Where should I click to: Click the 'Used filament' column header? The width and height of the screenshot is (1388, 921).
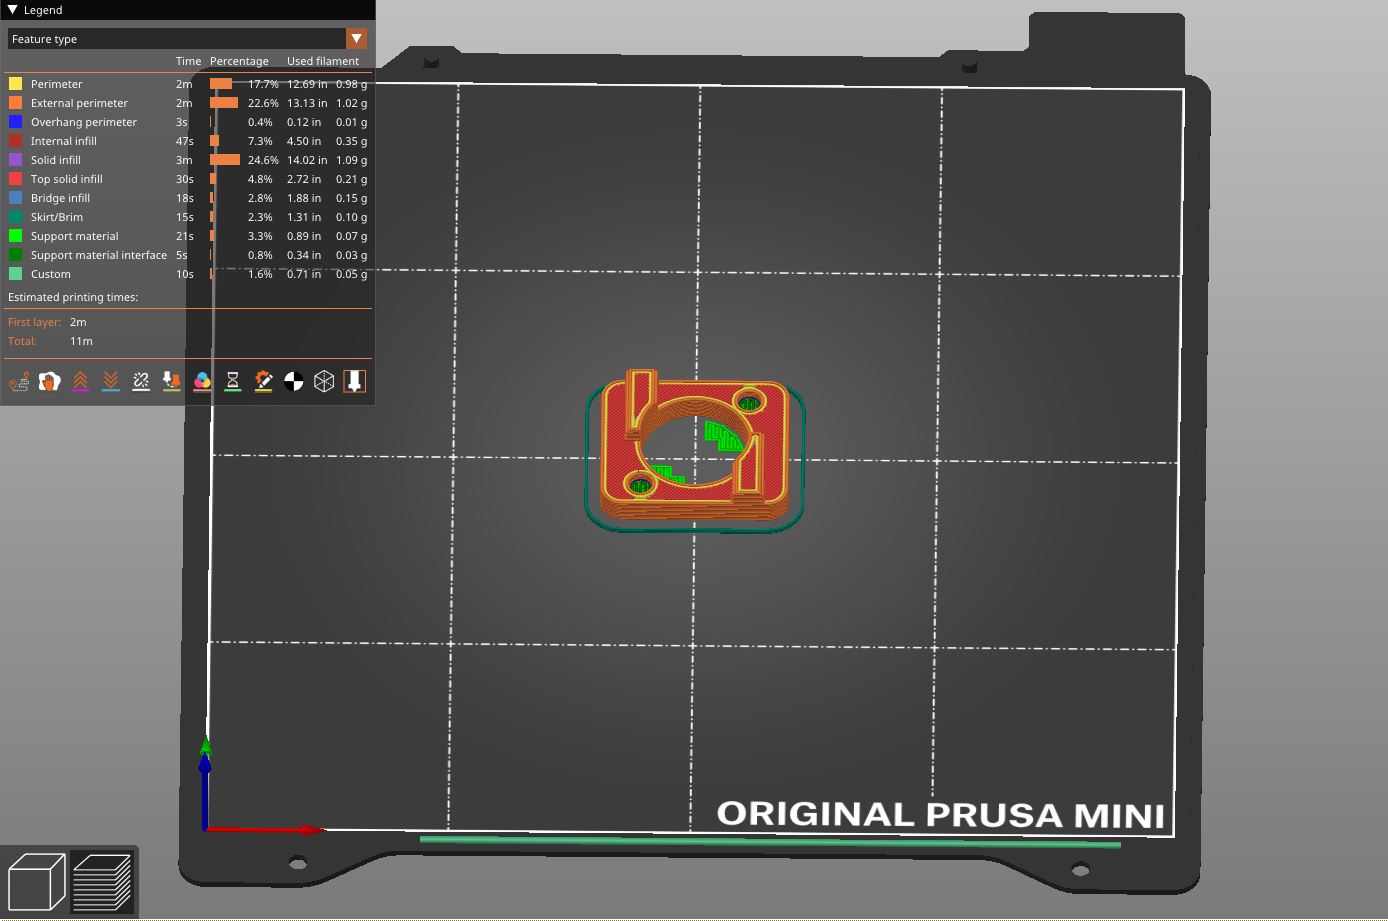323,61
